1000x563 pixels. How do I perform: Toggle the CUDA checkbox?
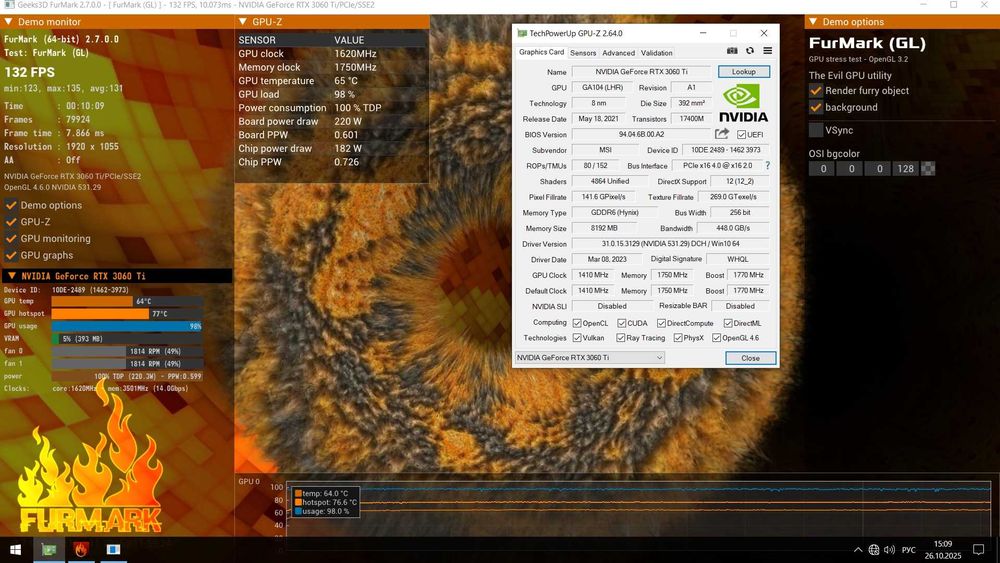[x=622, y=323]
